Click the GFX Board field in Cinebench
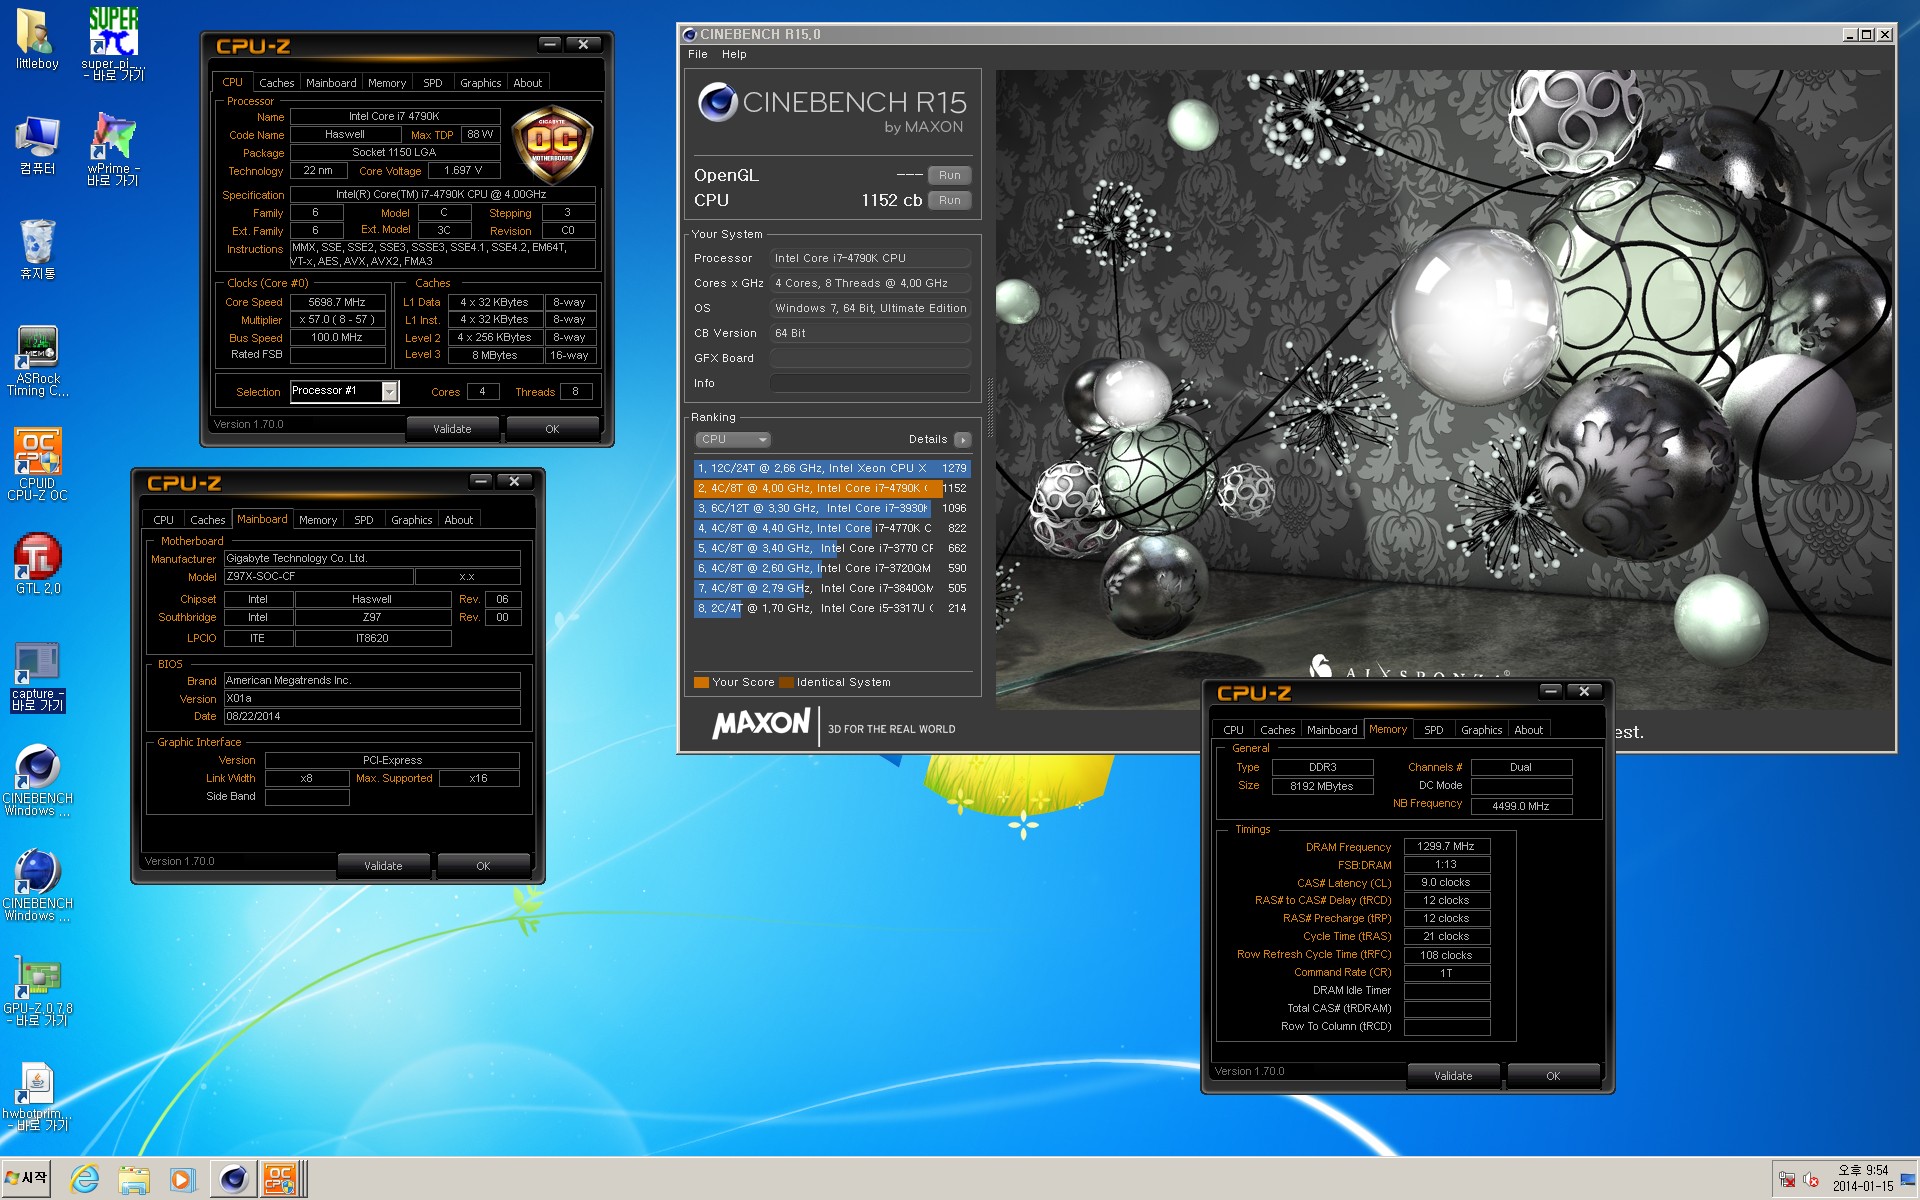The width and height of the screenshot is (1920, 1200). coord(870,358)
